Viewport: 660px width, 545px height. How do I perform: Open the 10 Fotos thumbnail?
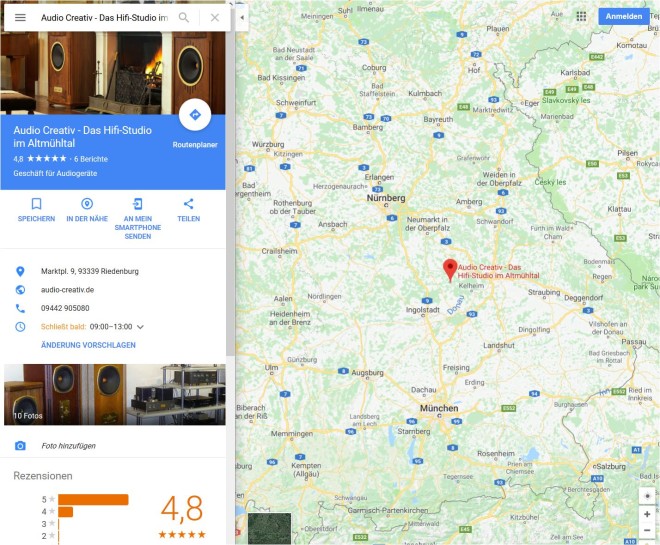pos(114,394)
